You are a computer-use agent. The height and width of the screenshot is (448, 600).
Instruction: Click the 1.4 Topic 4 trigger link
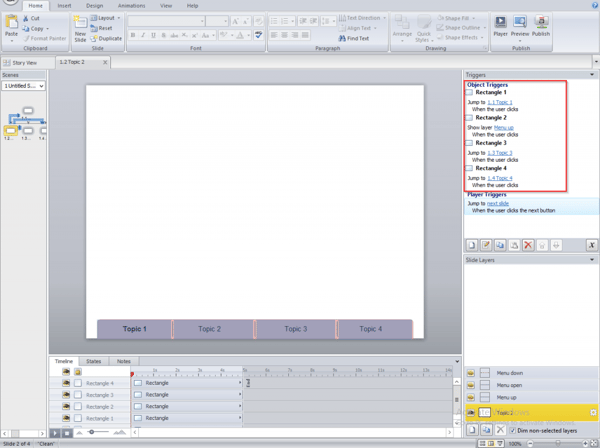[500, 178]
